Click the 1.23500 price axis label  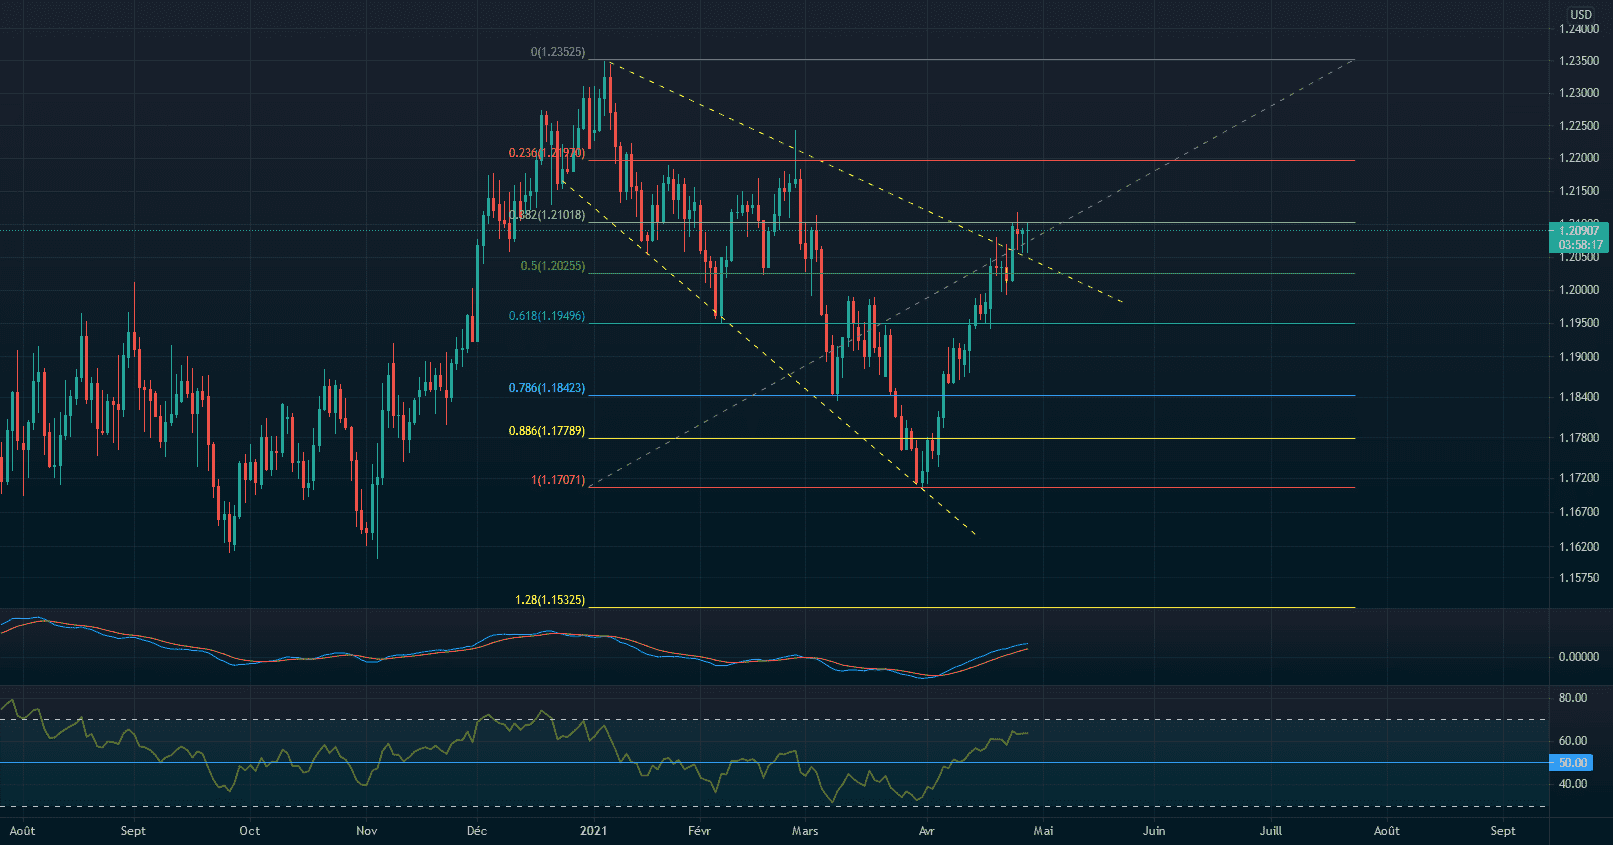[x=1579, y=61]
